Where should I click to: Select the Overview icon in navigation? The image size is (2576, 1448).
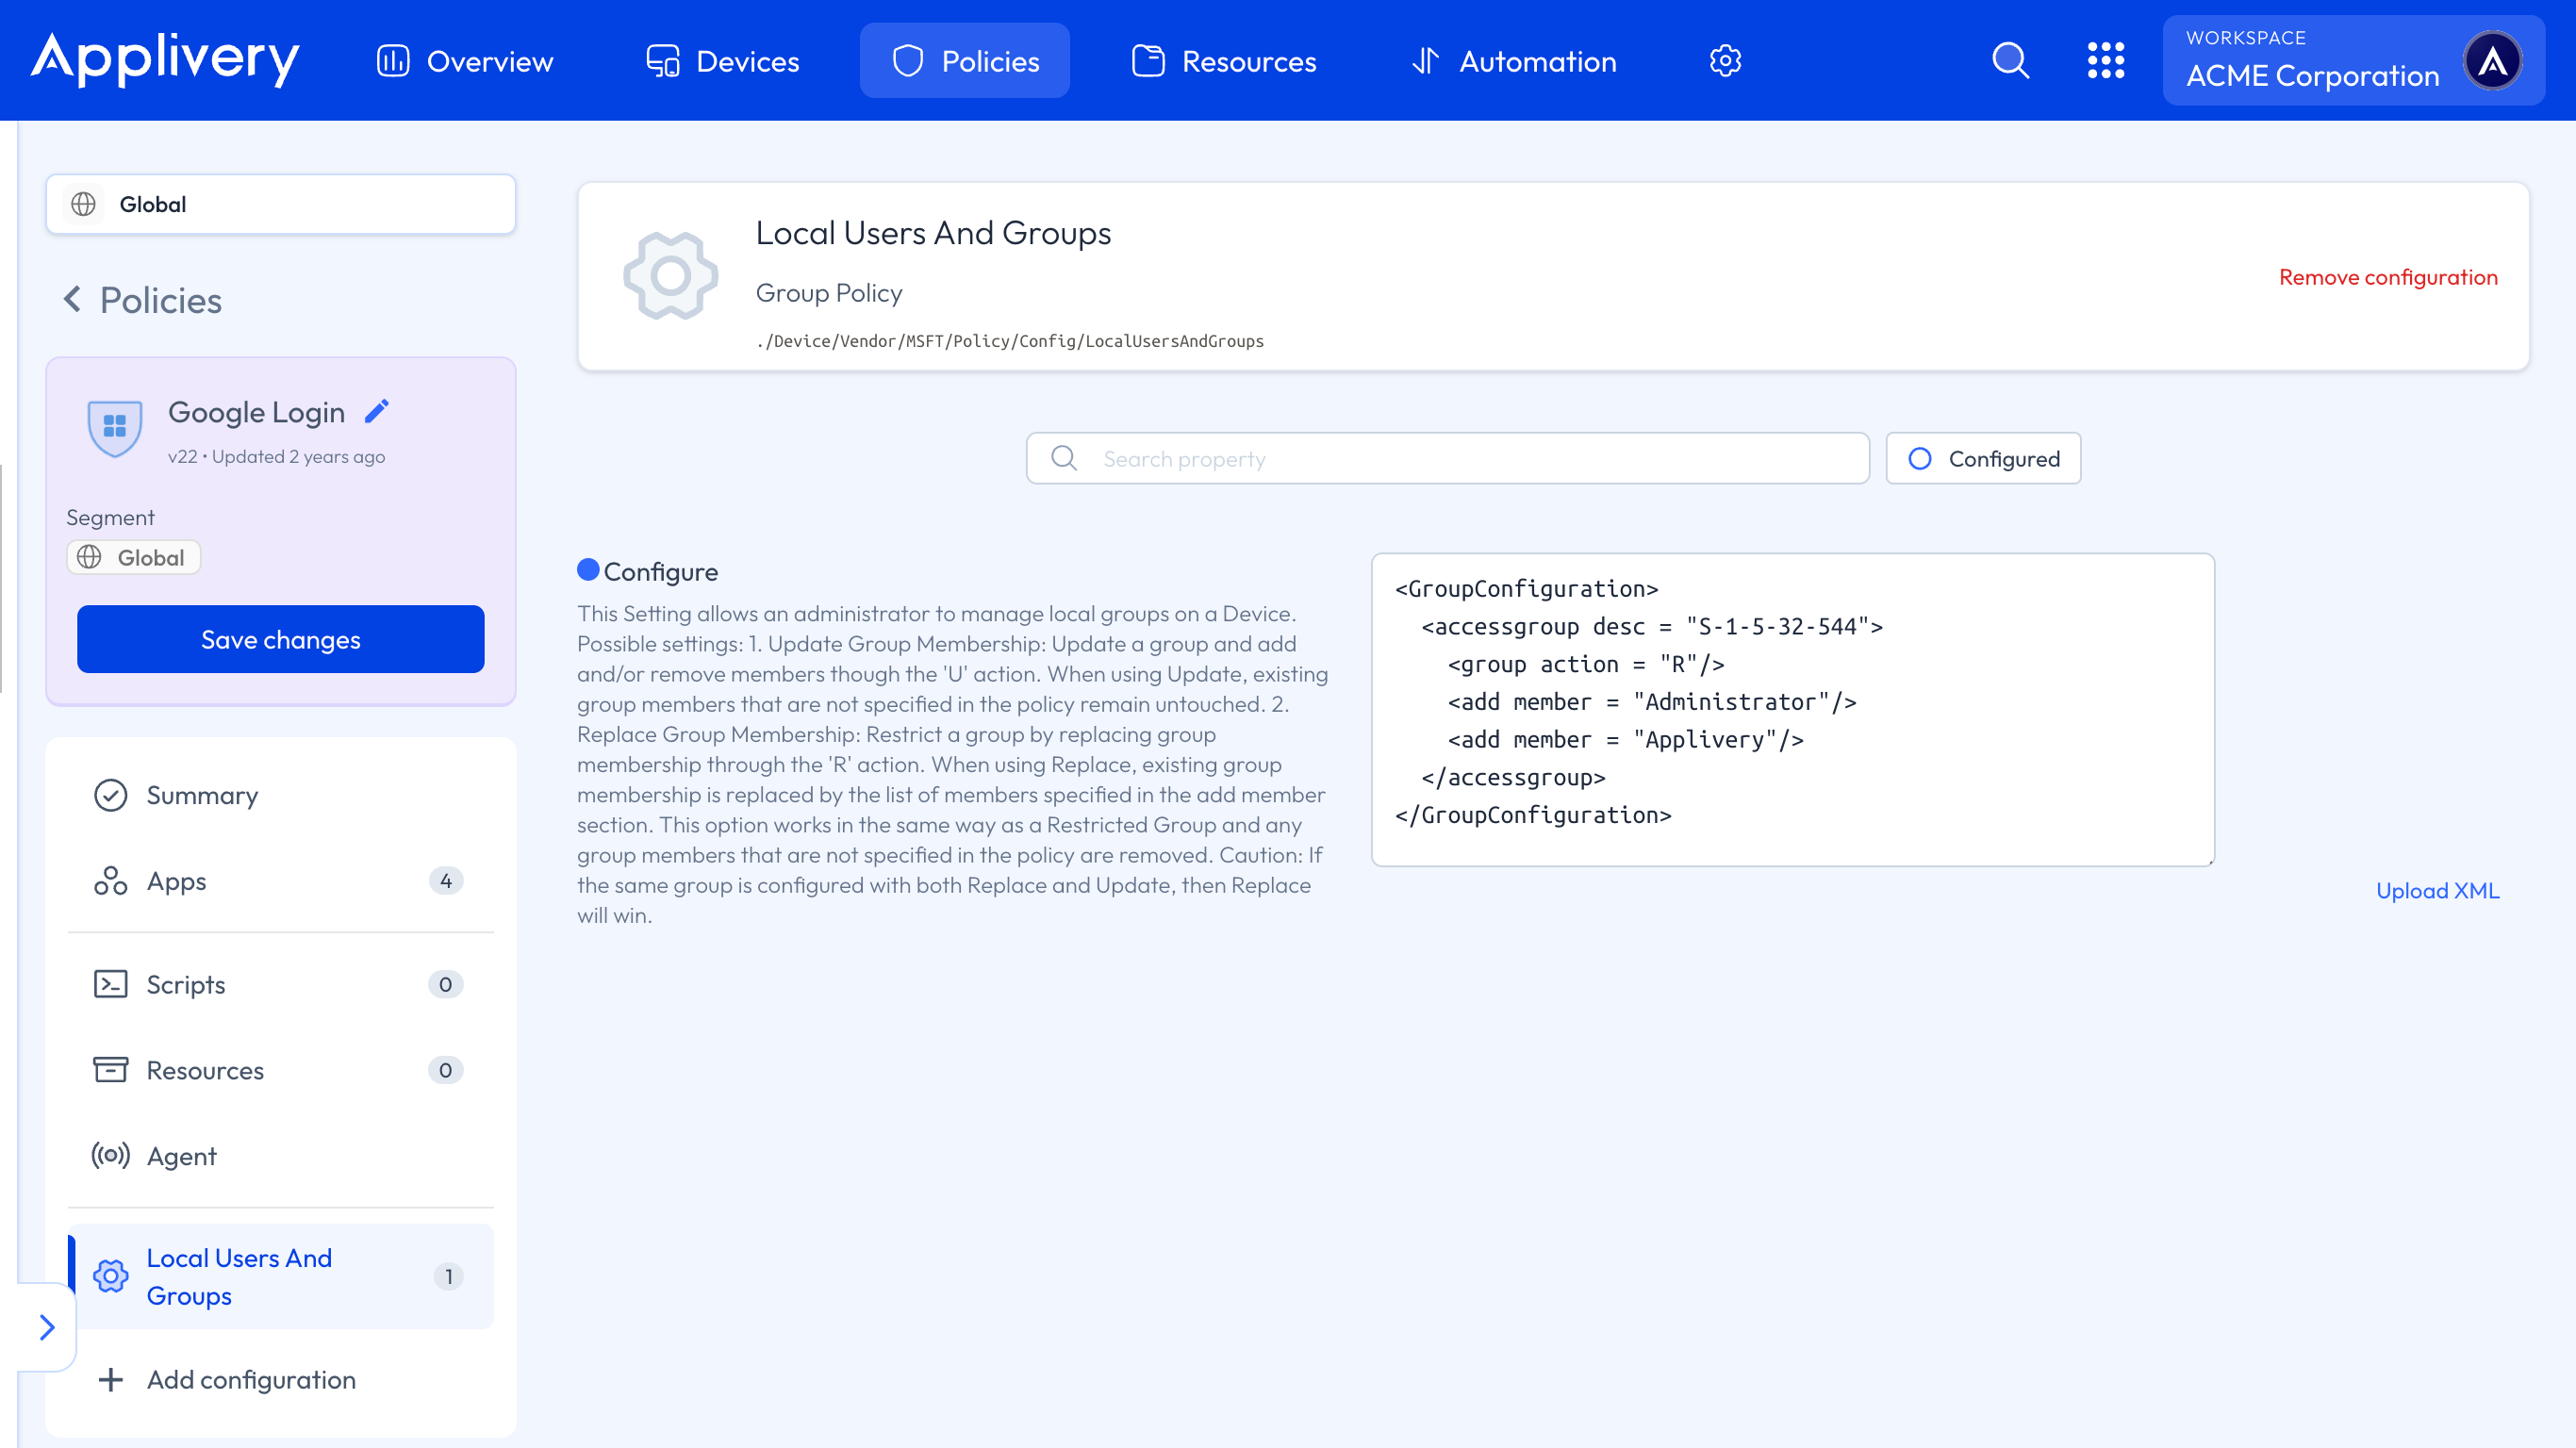[x=392, y=60]
